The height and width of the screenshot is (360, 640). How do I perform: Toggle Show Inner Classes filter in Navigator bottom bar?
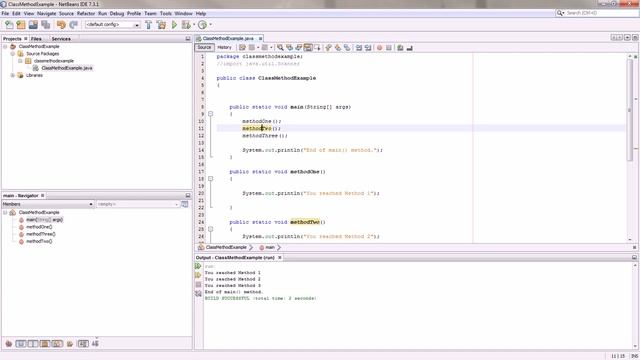57,344
